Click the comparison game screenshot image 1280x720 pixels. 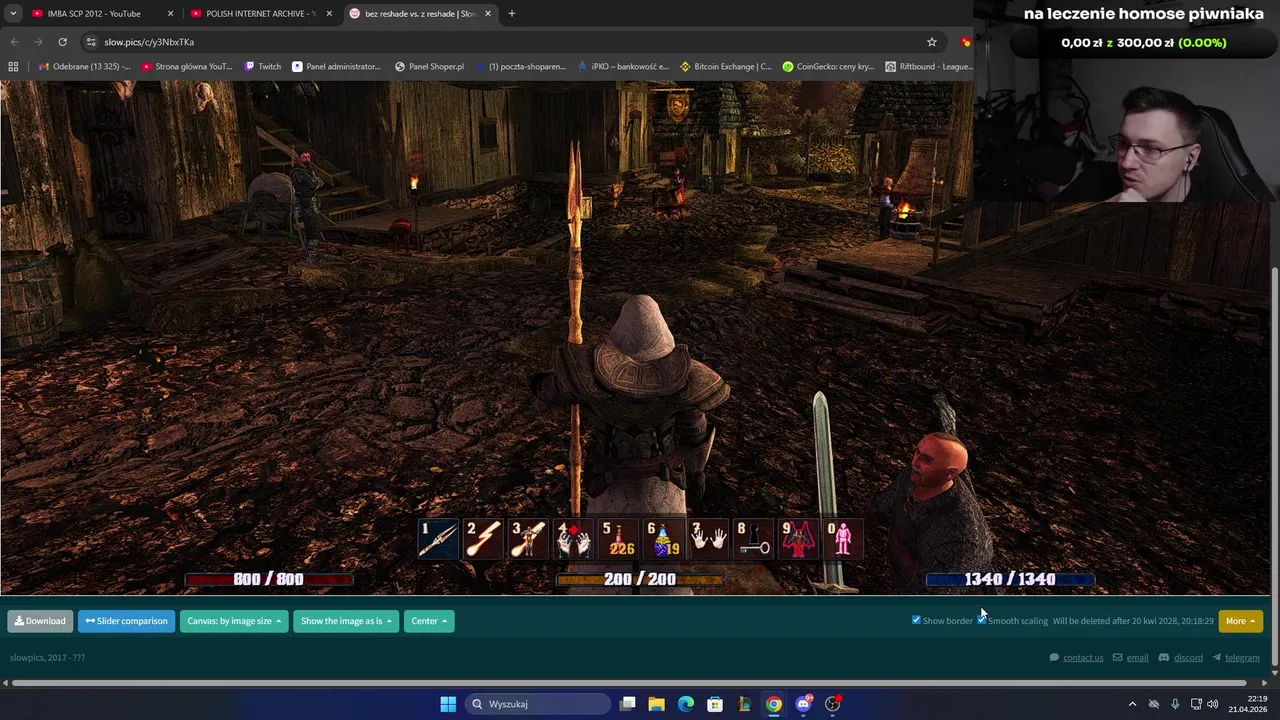pyautogui.click(x=635, y=338)
